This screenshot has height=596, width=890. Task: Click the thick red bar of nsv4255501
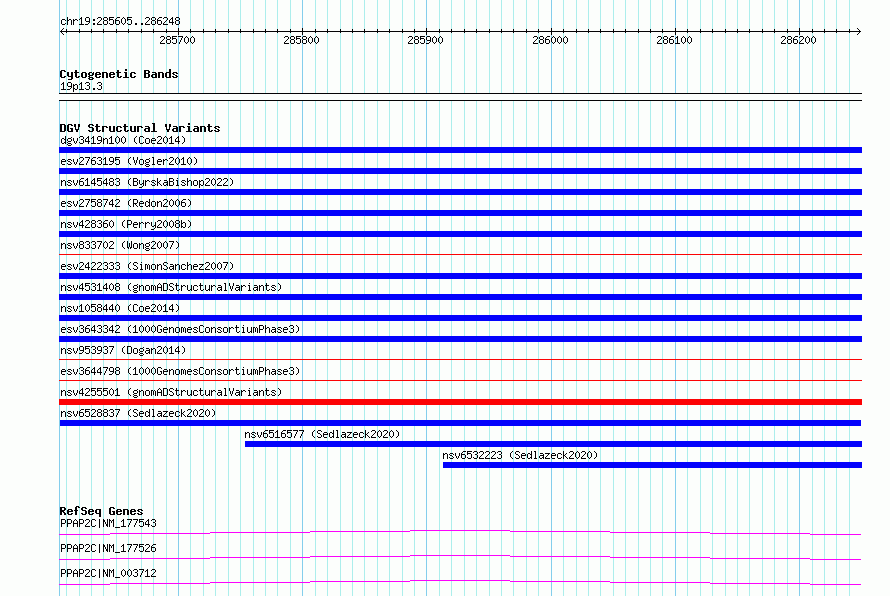(460, 402)
